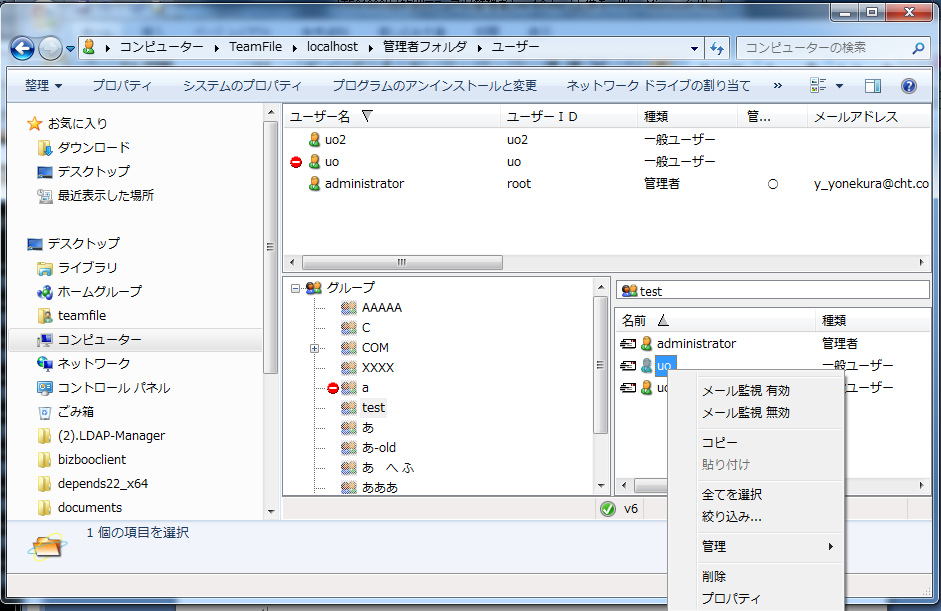Click the help question mark icon
The width and height of the screenshot is (941, 611).
tap(909, 86)
